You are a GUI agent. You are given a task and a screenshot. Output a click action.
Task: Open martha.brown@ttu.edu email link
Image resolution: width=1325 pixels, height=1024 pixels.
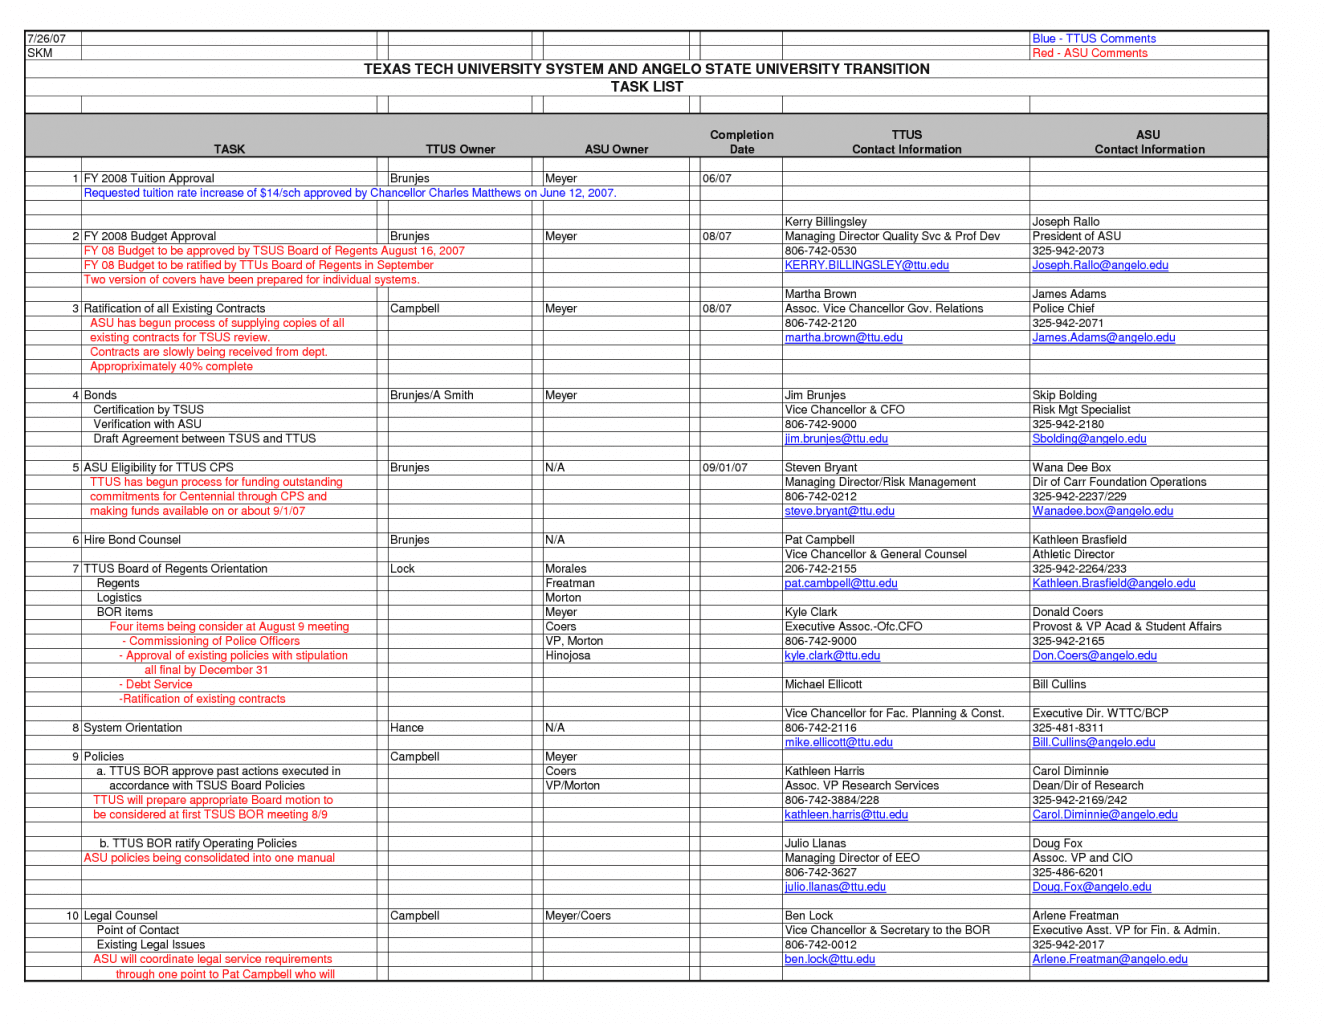tap(843, 338)
